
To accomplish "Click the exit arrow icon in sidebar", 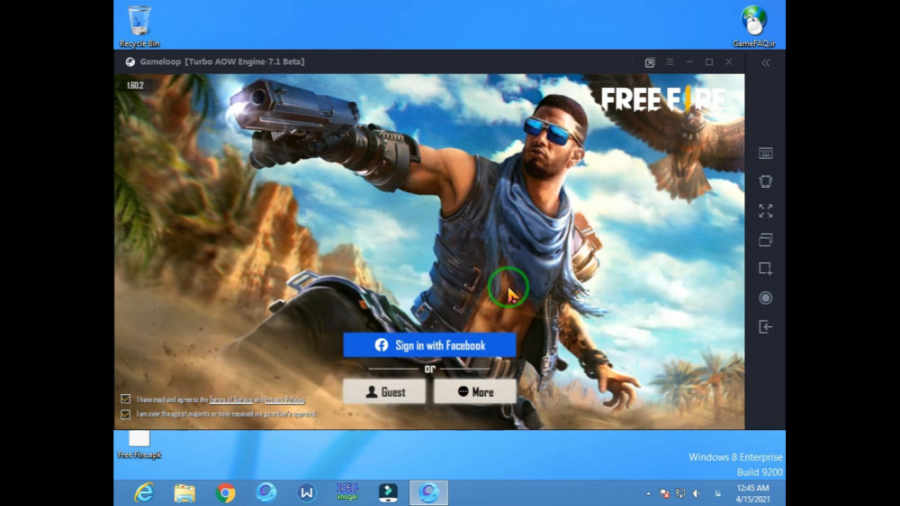I will pos(765,327).
